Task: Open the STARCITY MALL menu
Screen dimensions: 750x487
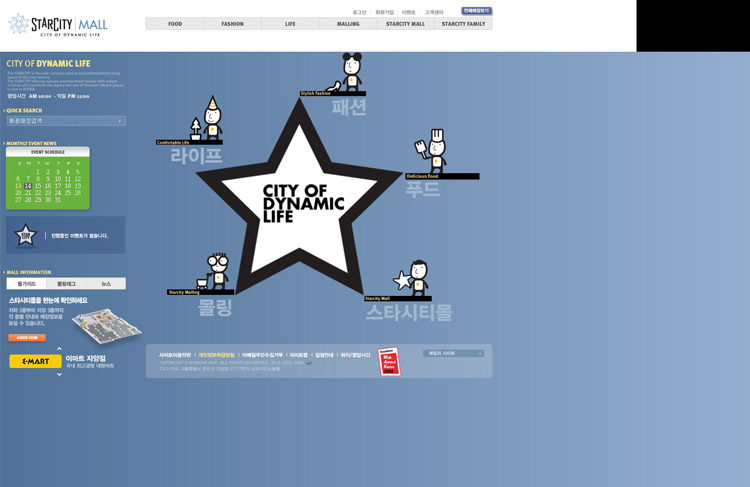Action: pyautogui.click(x=405, y=24)
